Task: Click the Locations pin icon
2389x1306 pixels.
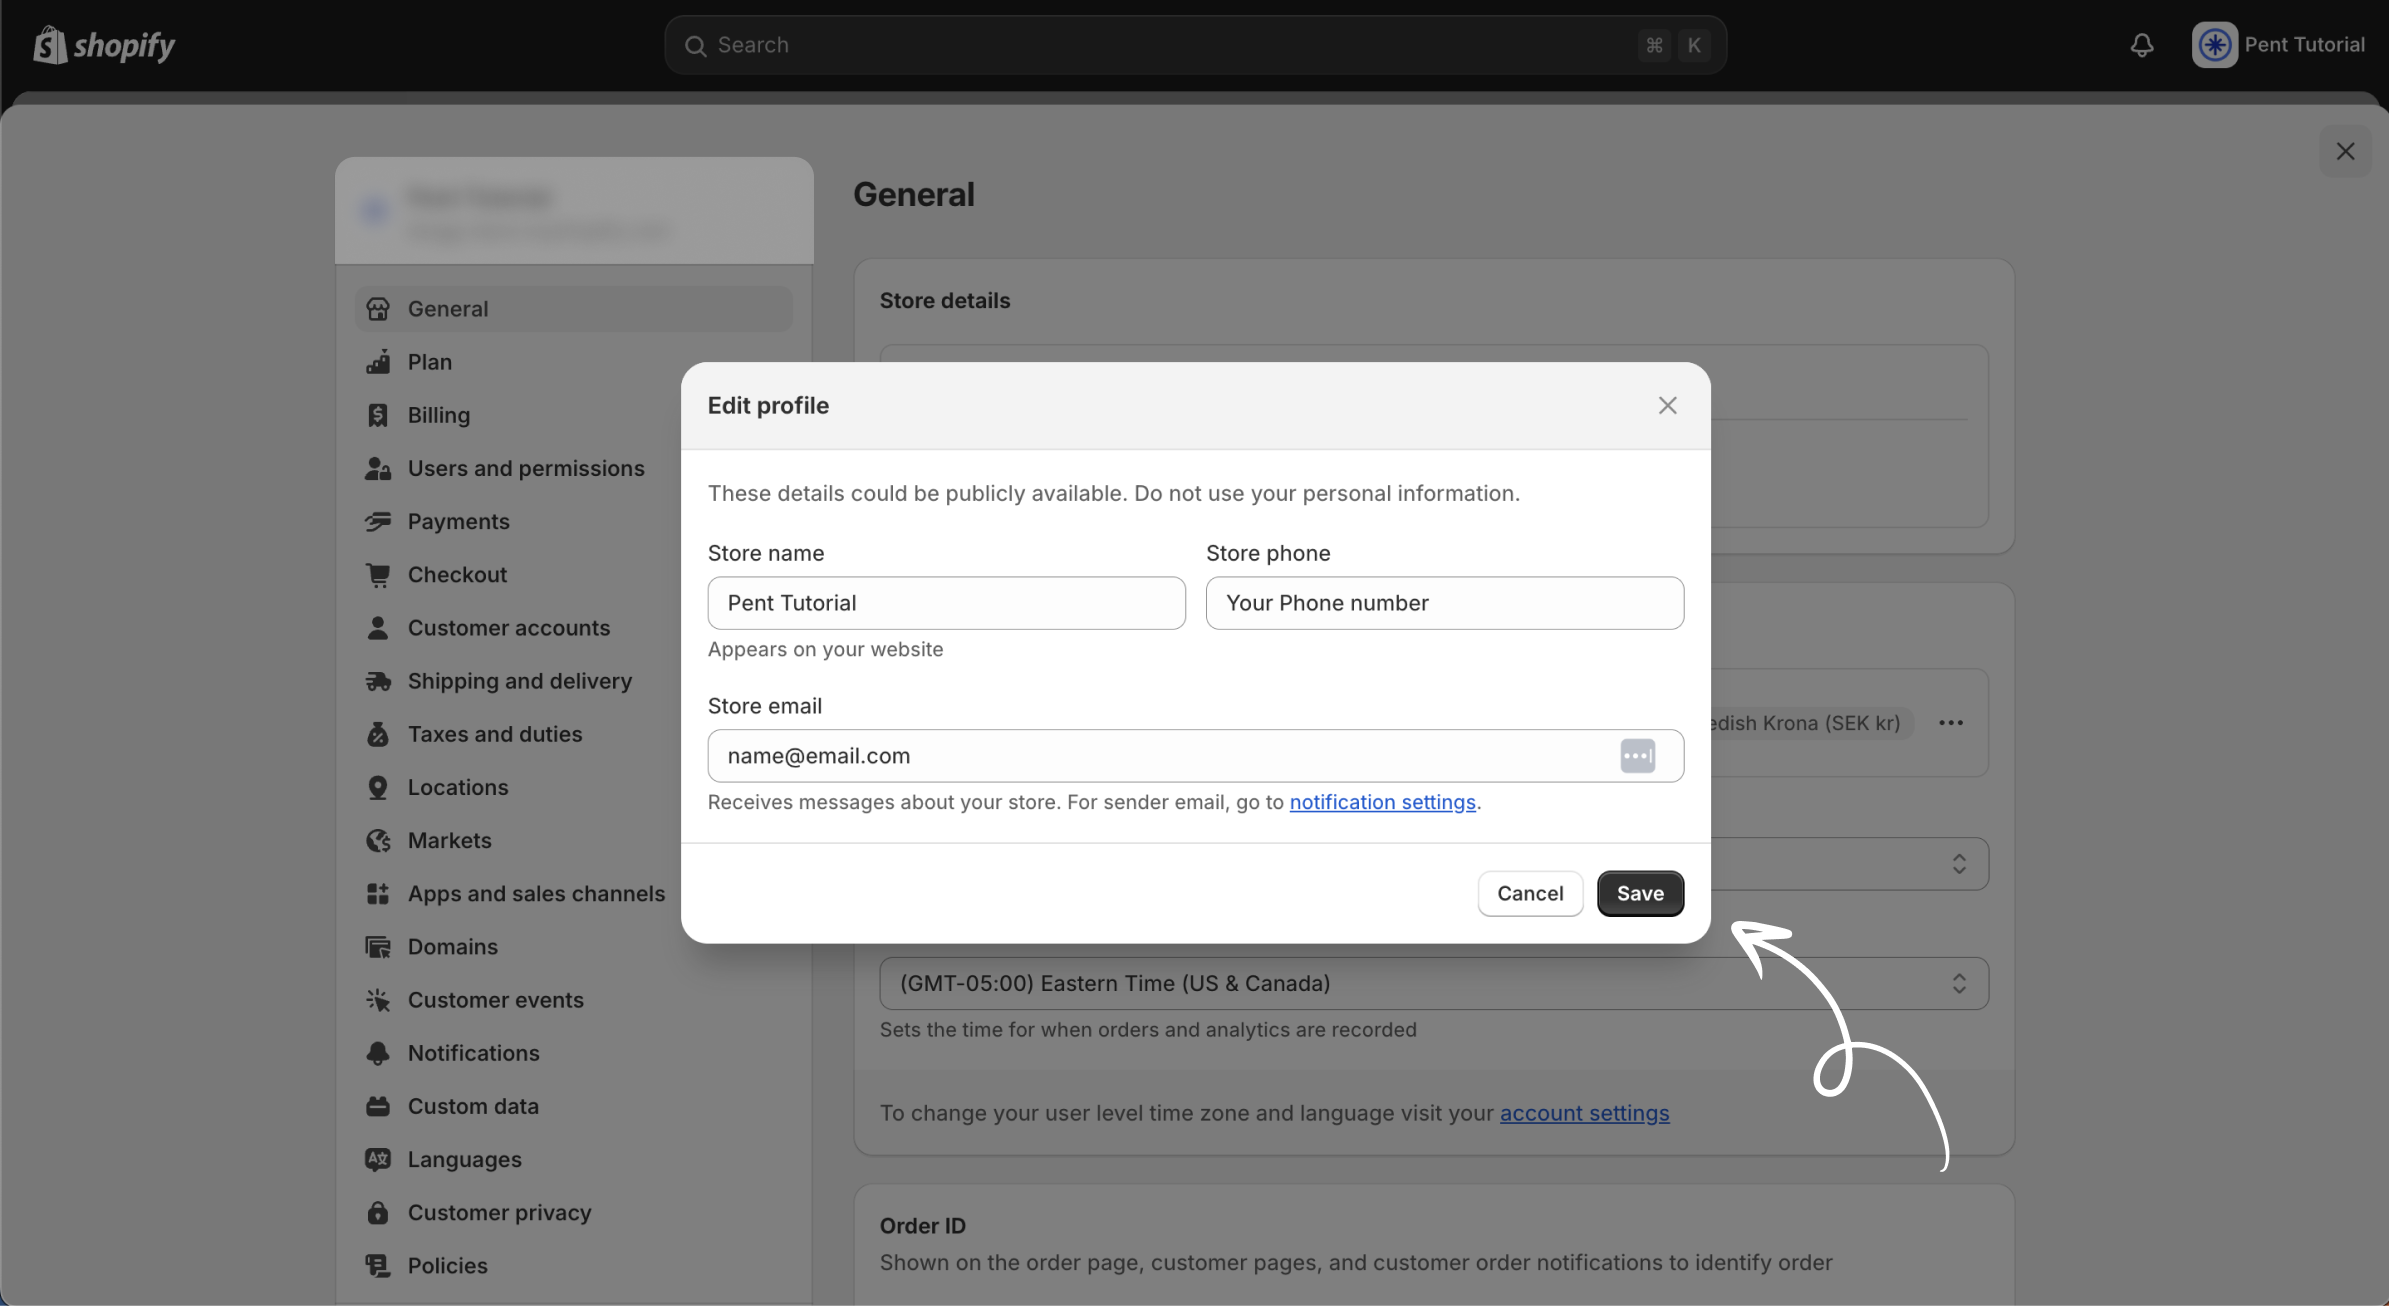Action: coord(378,787)
